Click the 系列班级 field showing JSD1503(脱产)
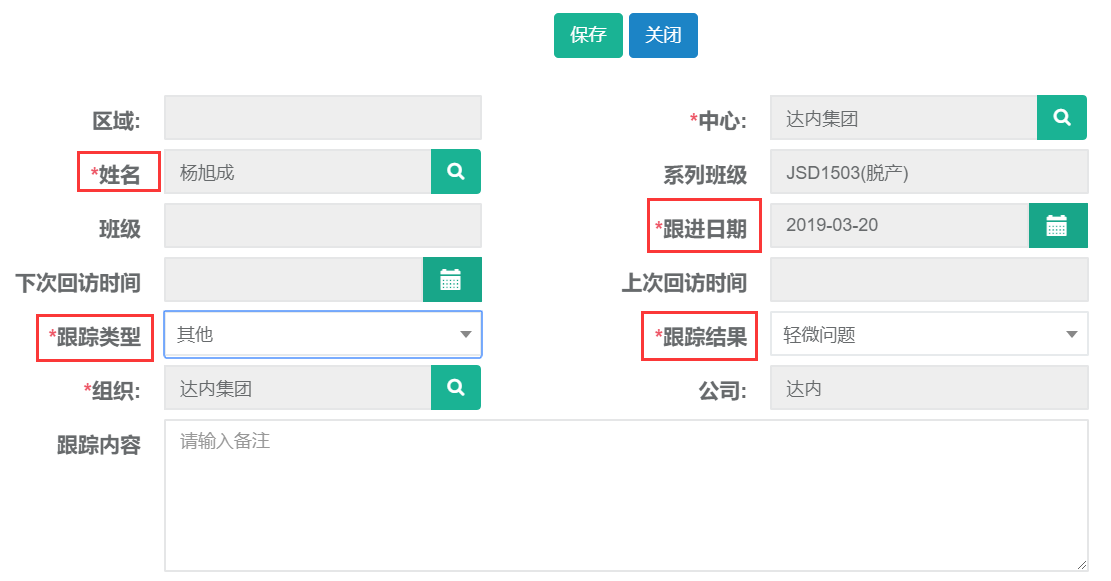Image resolution: width=1111 pixels, height=581 pixels. click(x=928, y=172)
